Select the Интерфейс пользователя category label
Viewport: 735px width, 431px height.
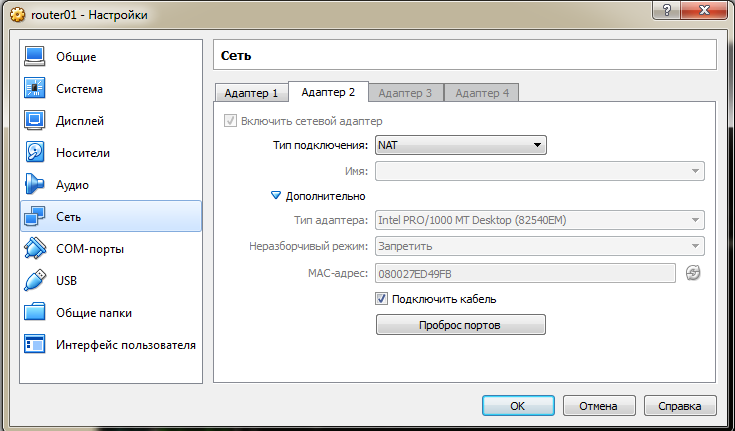pyautogui.click(x=126, y=345)
